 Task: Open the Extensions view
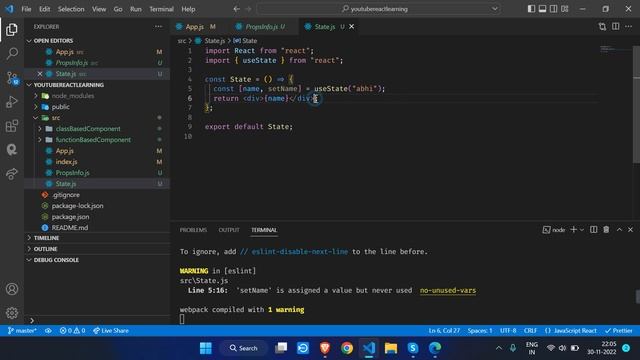click(x=12, y=126)
